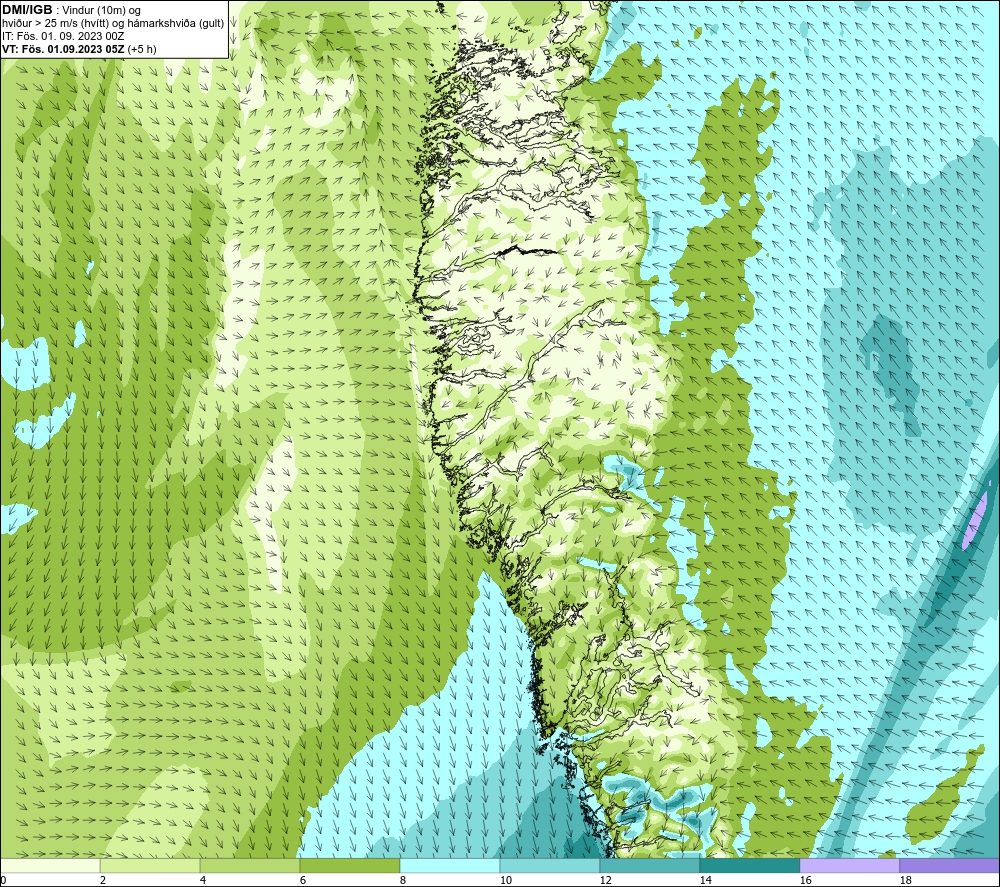Click the 2–4 m/s light green swatch
1000x887 pixels.
pyautogui.click(x=150, y=865)
